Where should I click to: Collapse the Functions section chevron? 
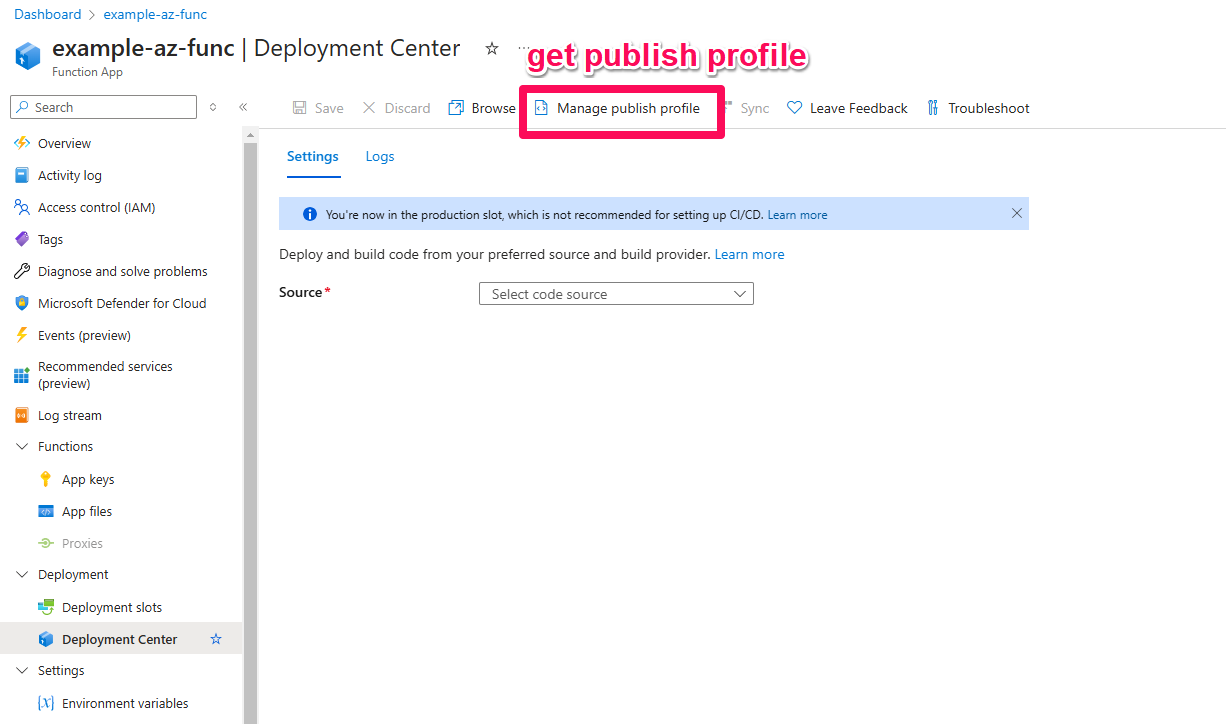[x=22, y=447]
